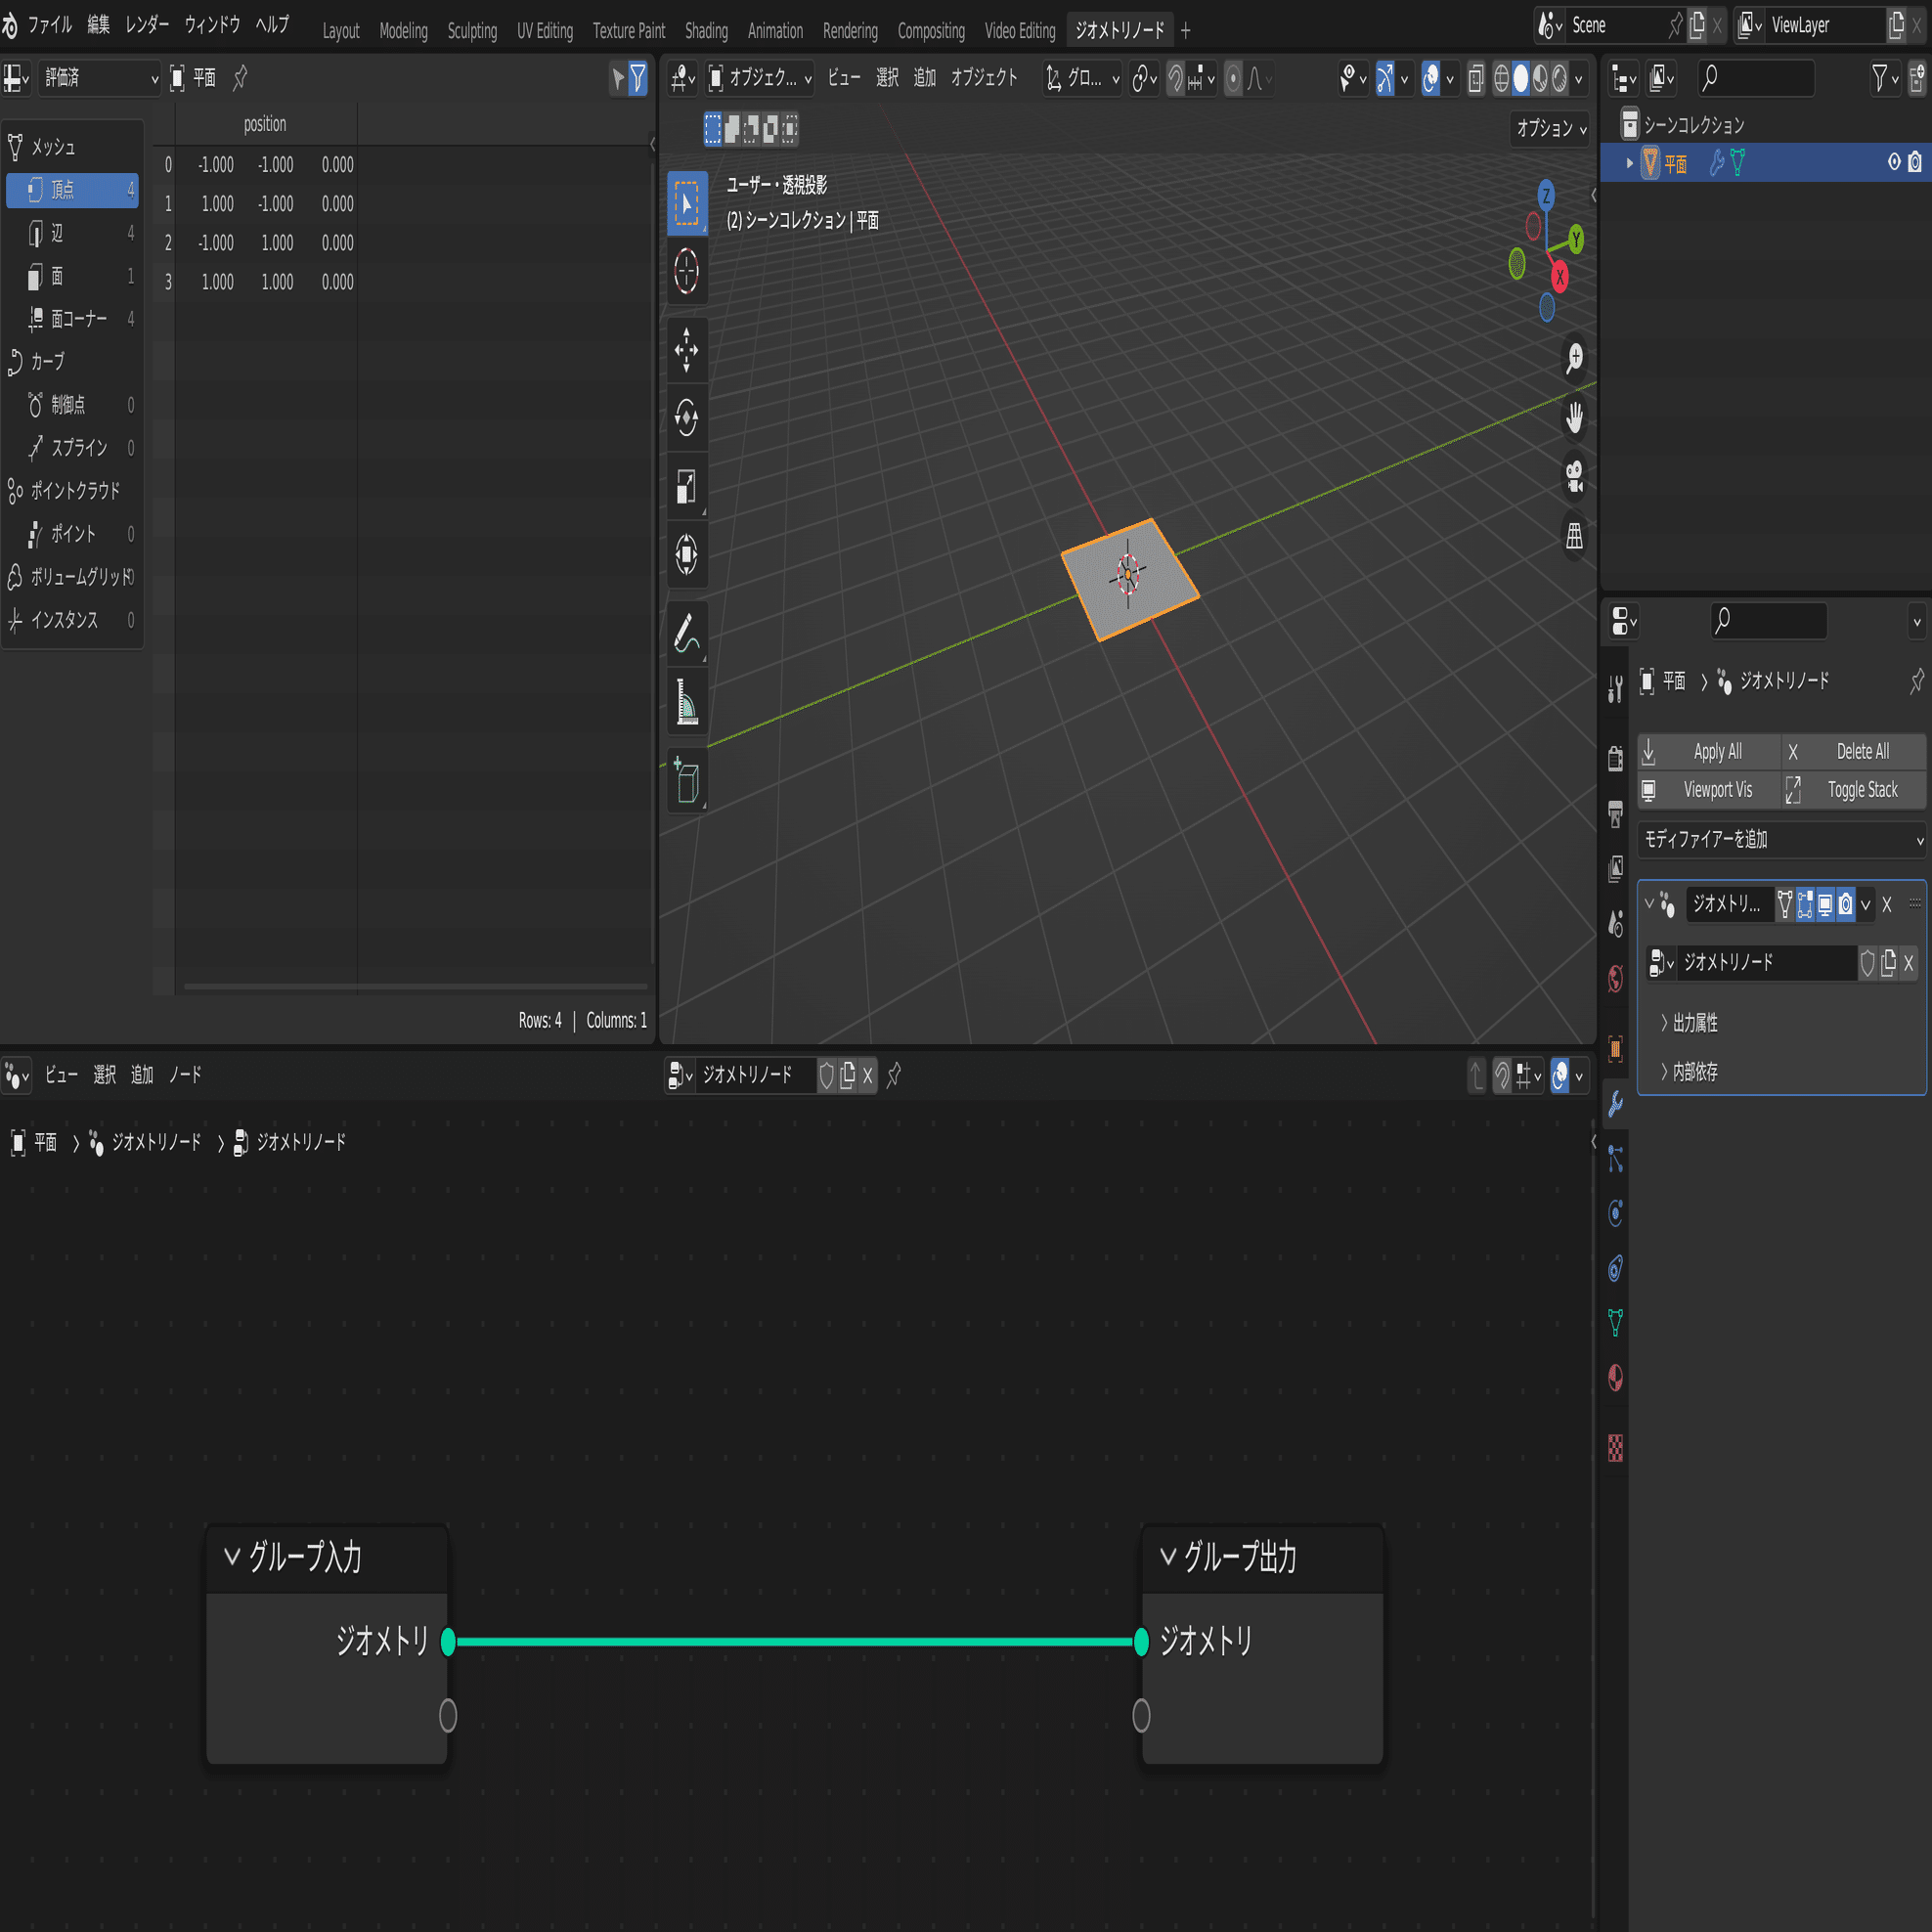Toggle camera view button in viewport
The height and width of the screenshot is (1932, 1932).
pos(1574,477)
